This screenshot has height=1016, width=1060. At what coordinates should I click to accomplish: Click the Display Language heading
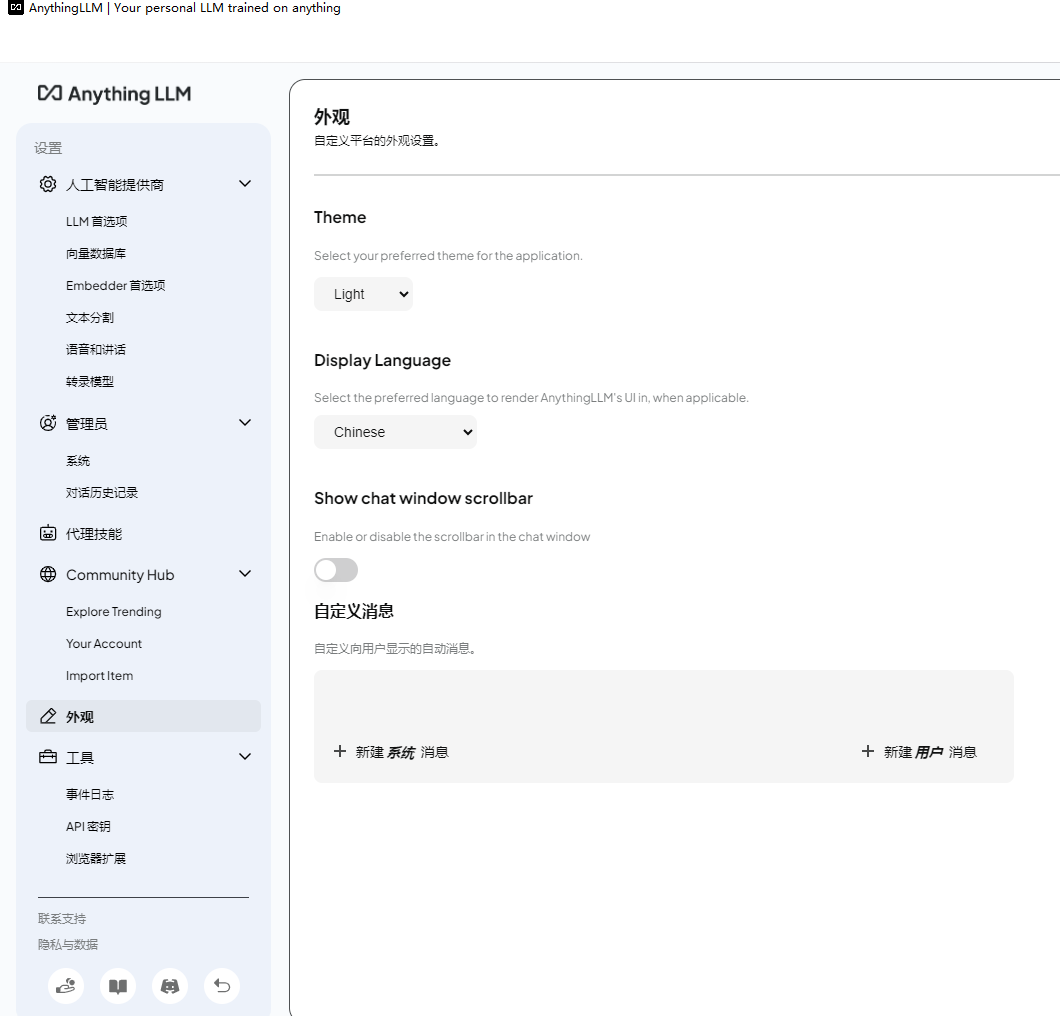[x=383, y=360]
